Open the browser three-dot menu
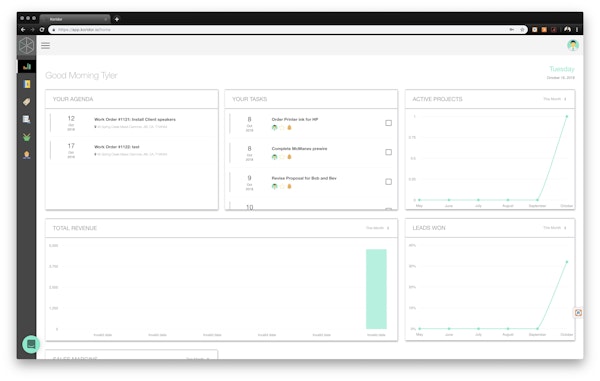 tap(577, 29)
